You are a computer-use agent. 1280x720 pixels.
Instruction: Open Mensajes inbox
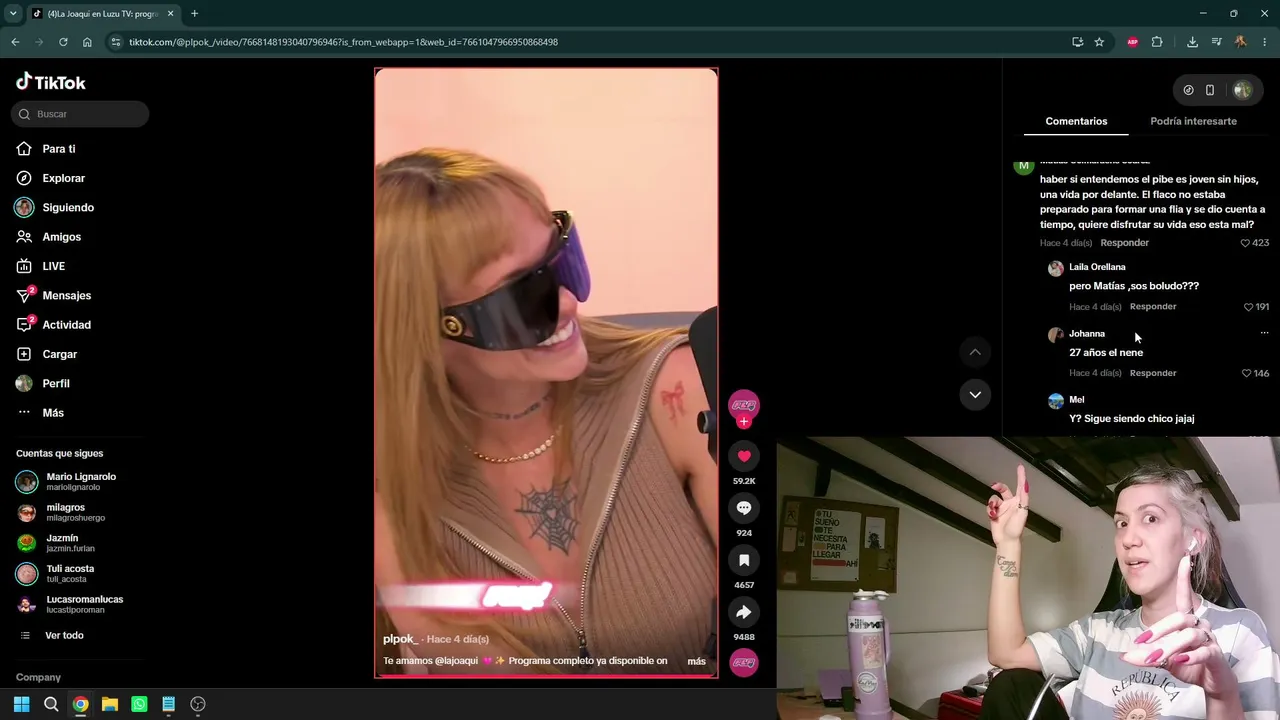point(67,295)
